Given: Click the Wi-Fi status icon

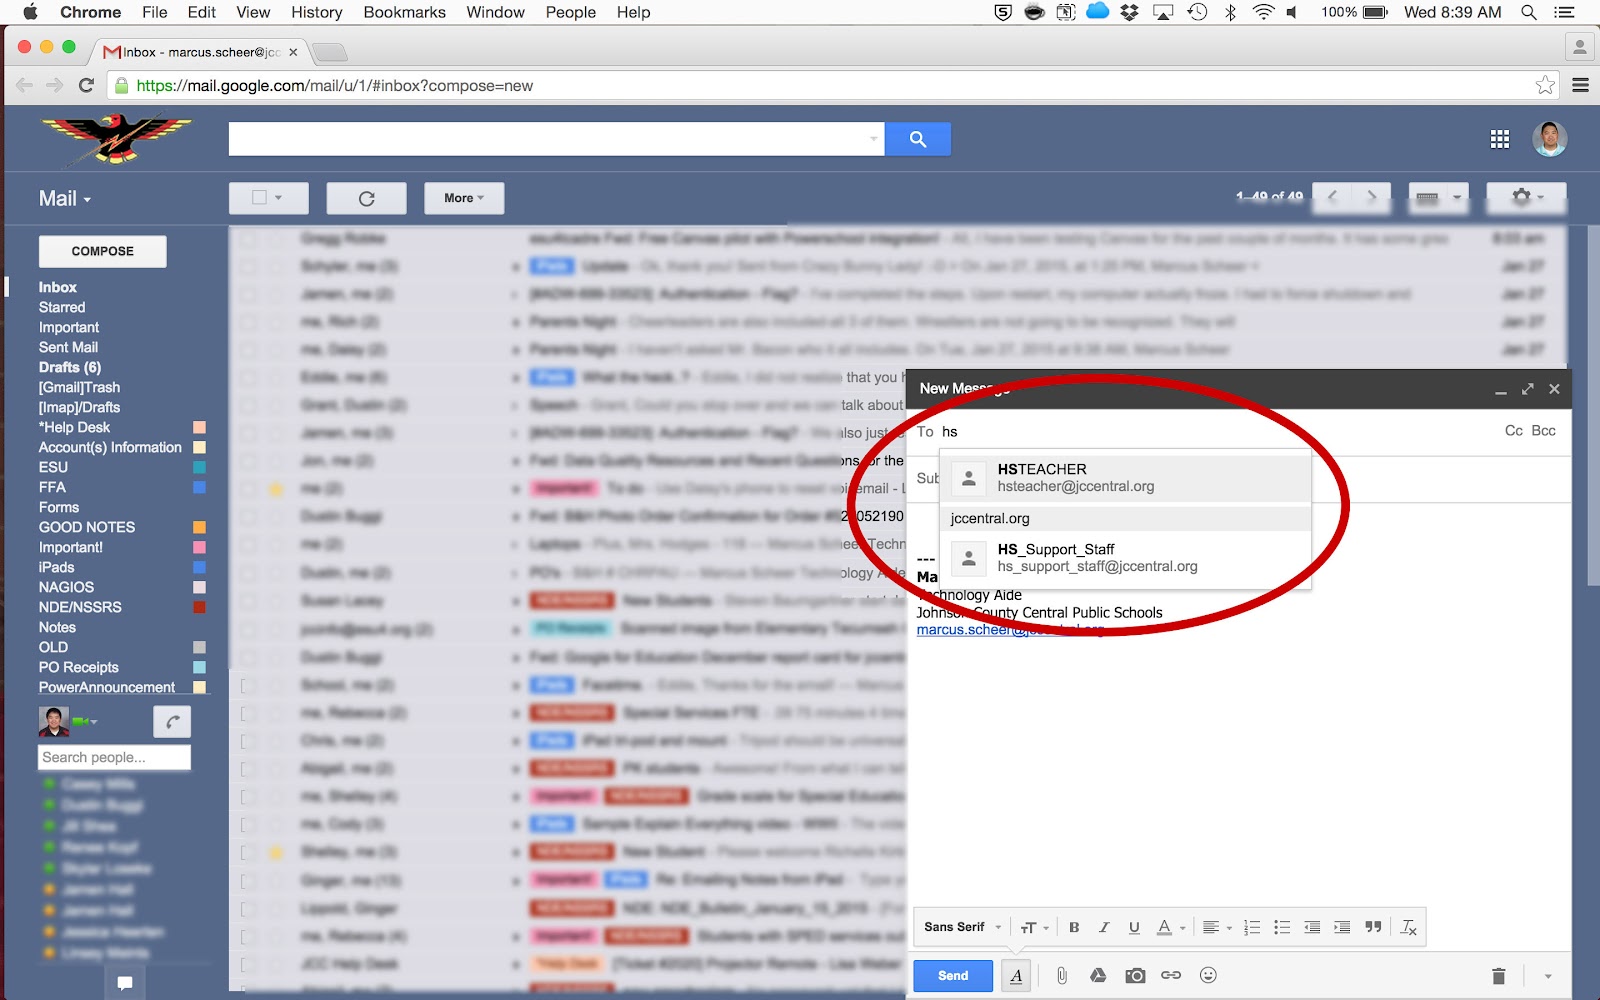Looking at the screenshot, I should 1263,12.
